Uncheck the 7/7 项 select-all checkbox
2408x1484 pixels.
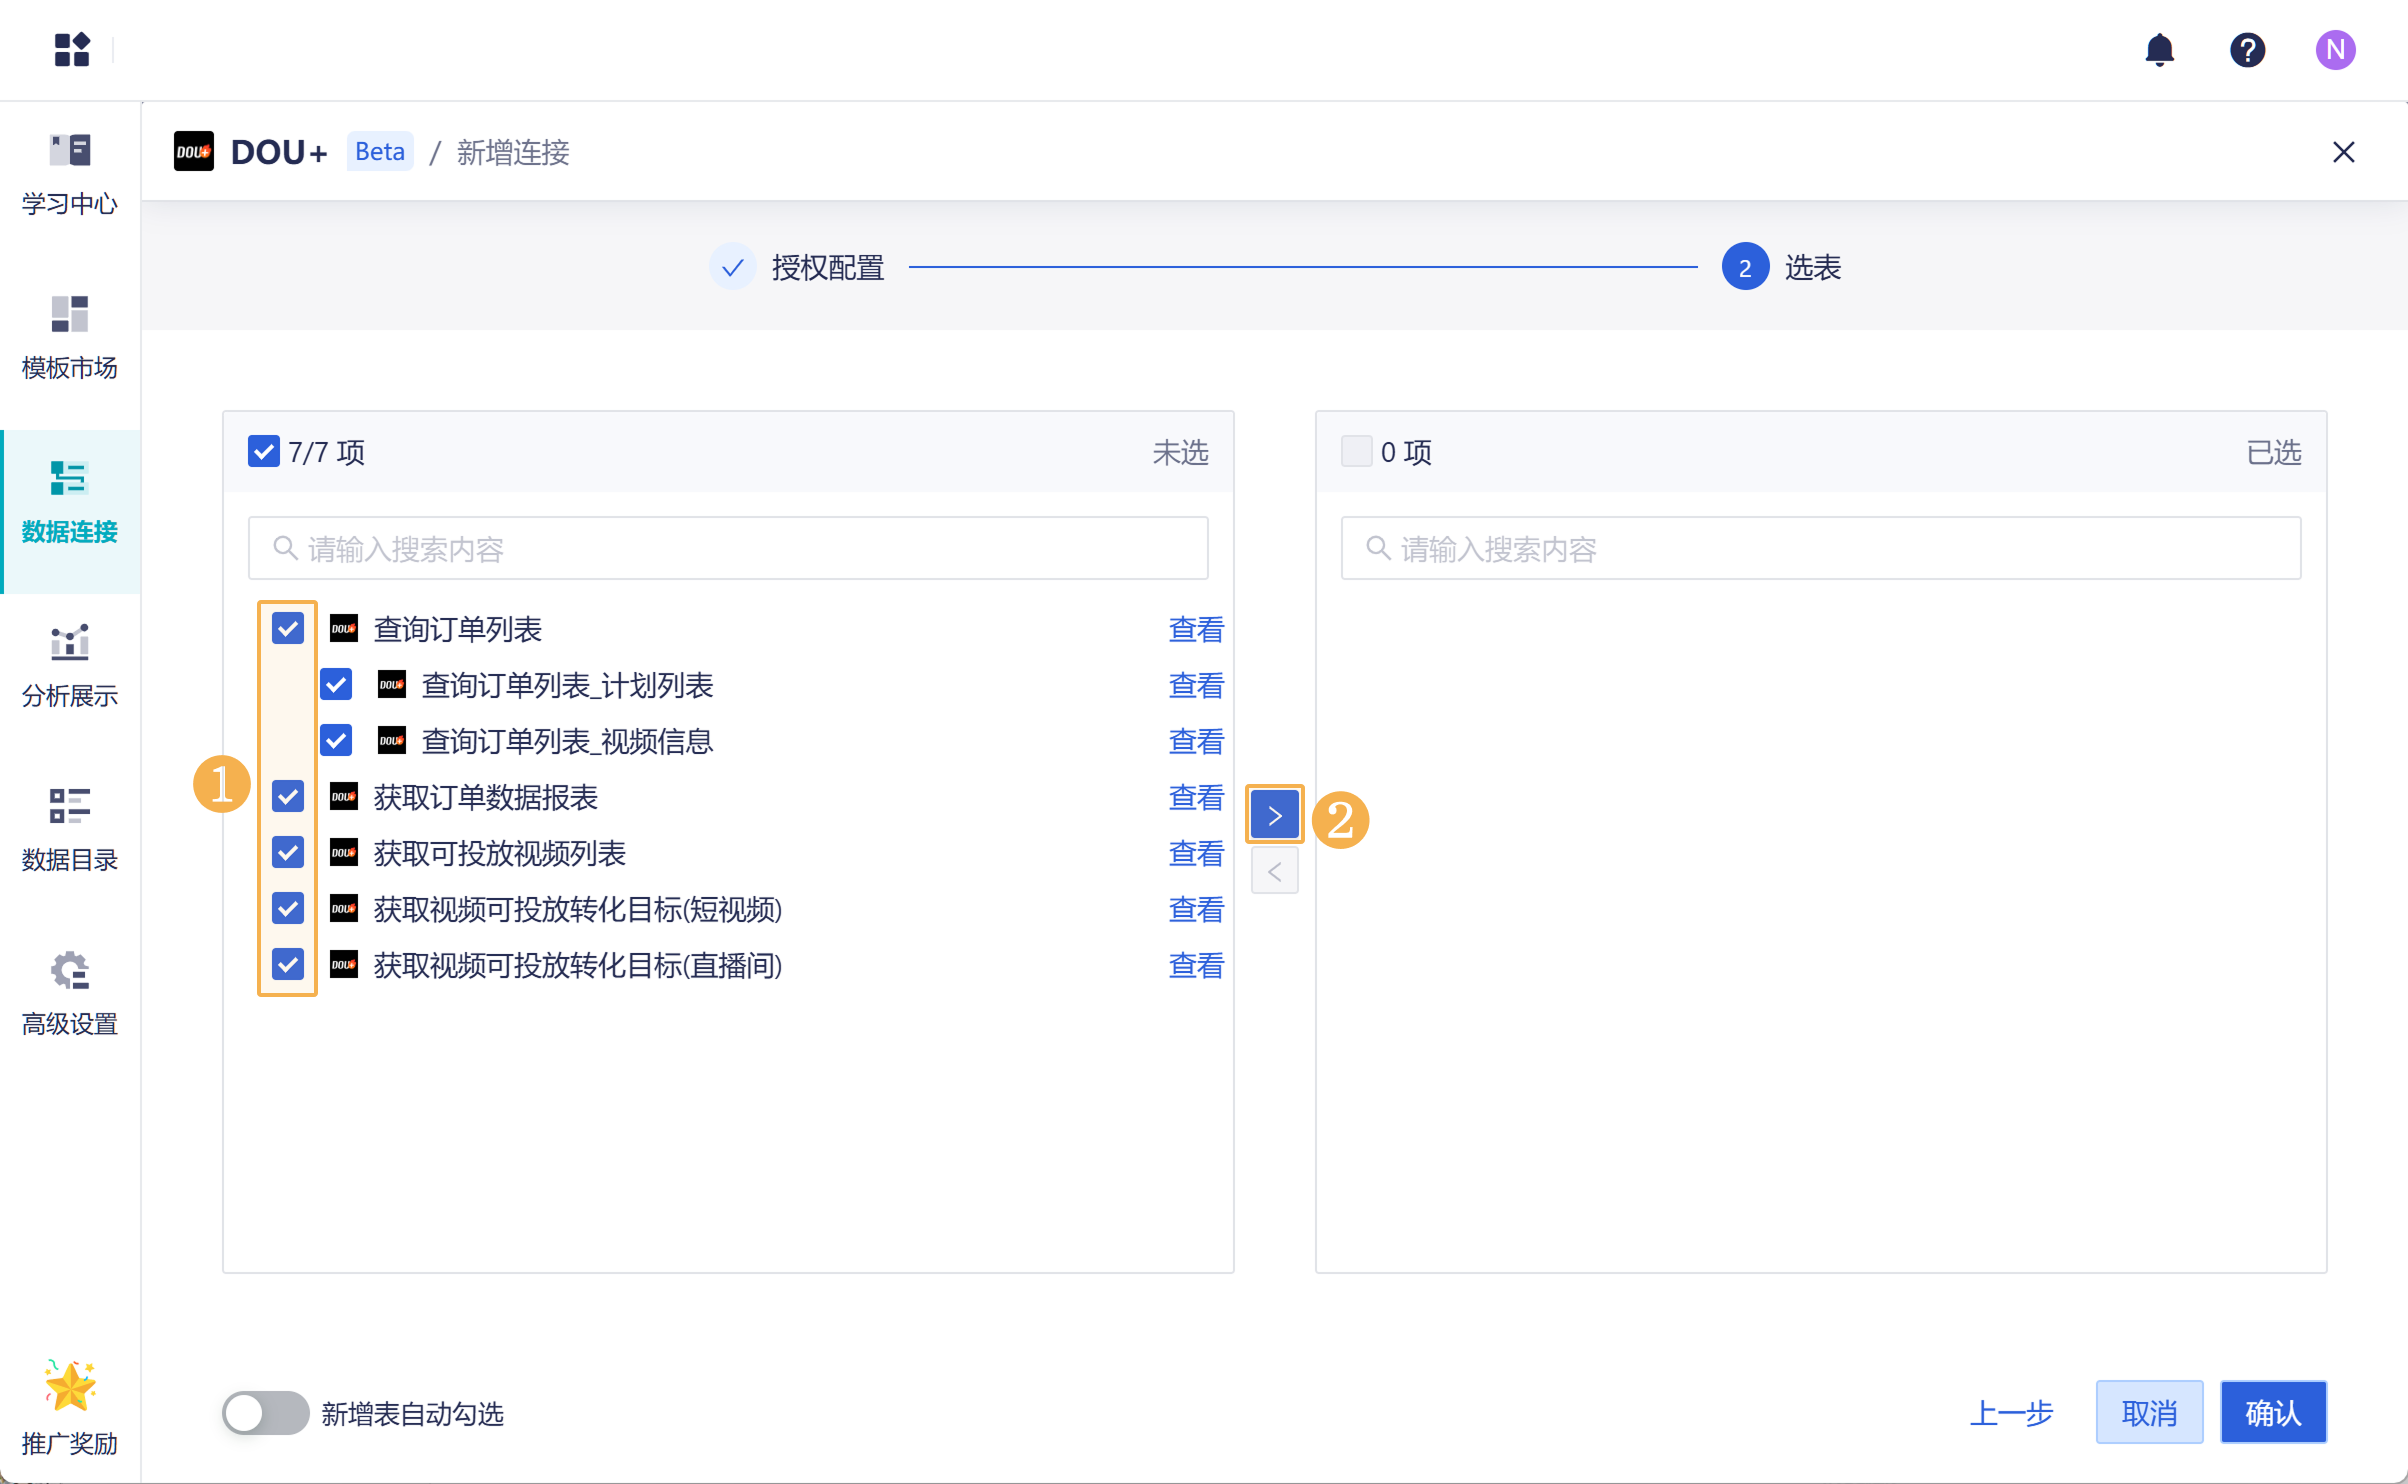click(x=263, y=452)
